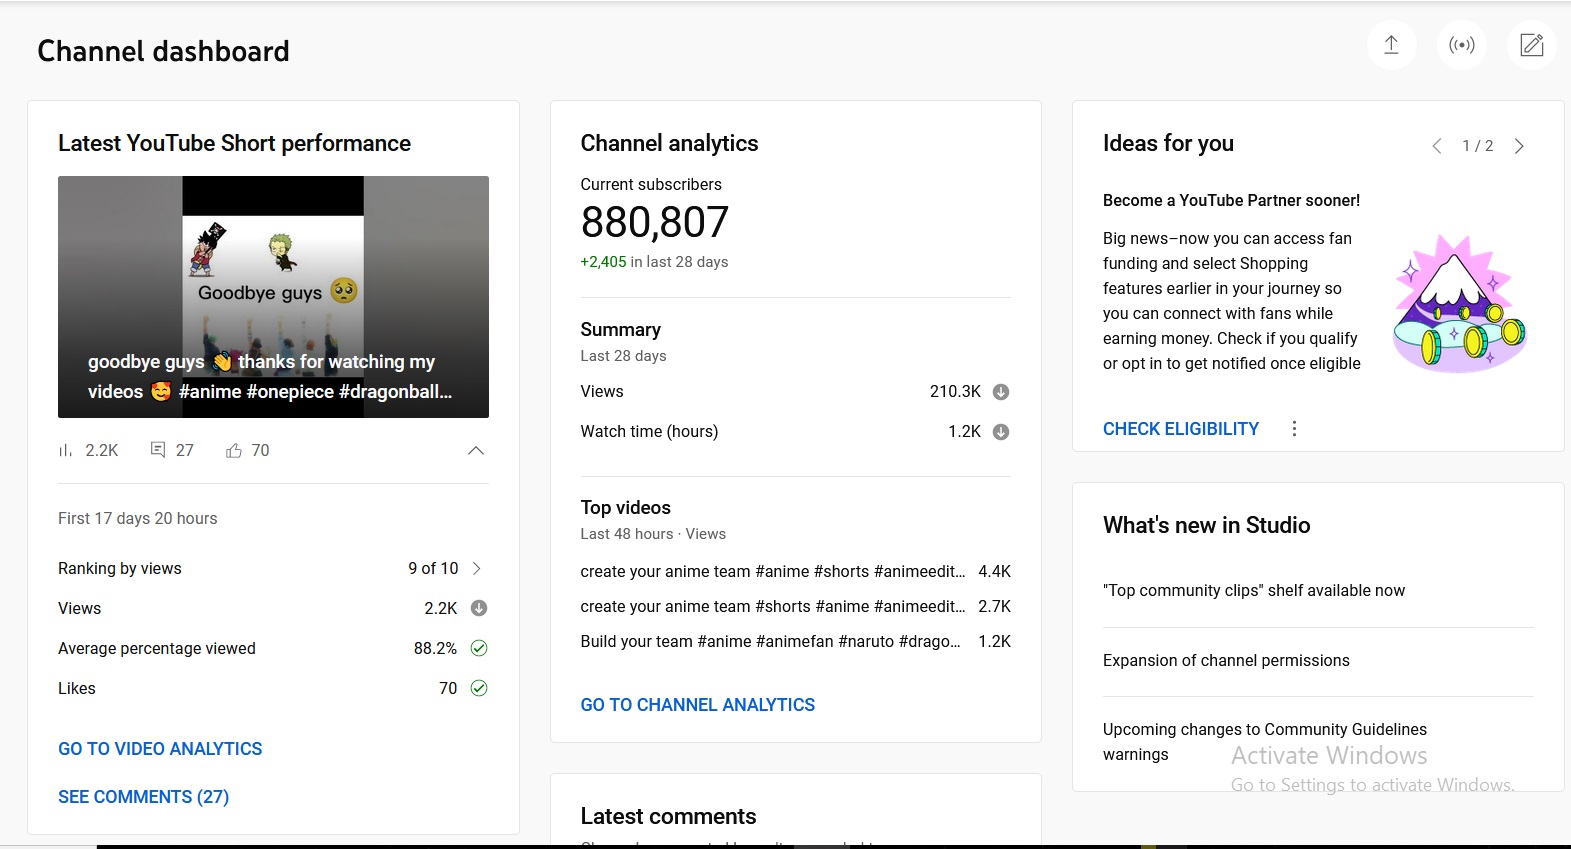Open GO TO CHANNEL ANALYTICS link
1571x849 pixels.
pos(698,705)
